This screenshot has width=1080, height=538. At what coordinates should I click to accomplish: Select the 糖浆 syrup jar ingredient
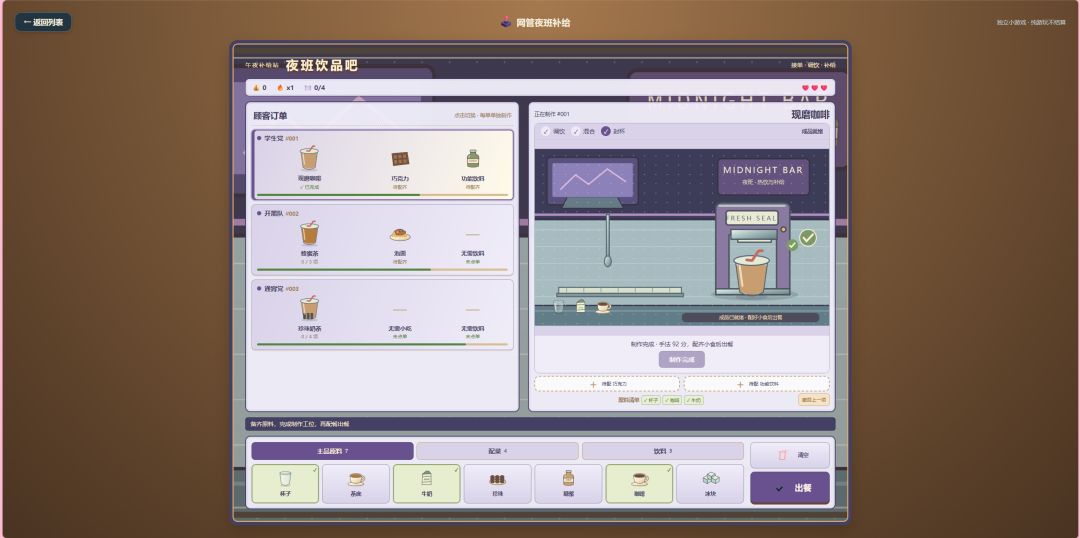click(568, 484)
